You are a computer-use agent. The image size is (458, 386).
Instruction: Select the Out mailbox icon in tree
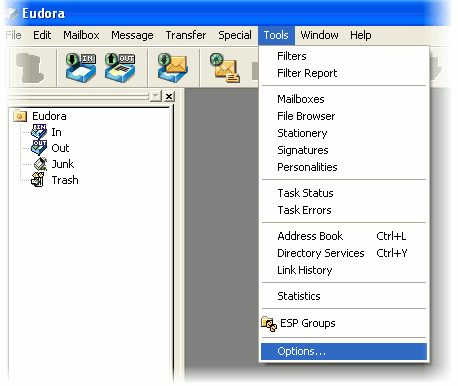(39, 148)
